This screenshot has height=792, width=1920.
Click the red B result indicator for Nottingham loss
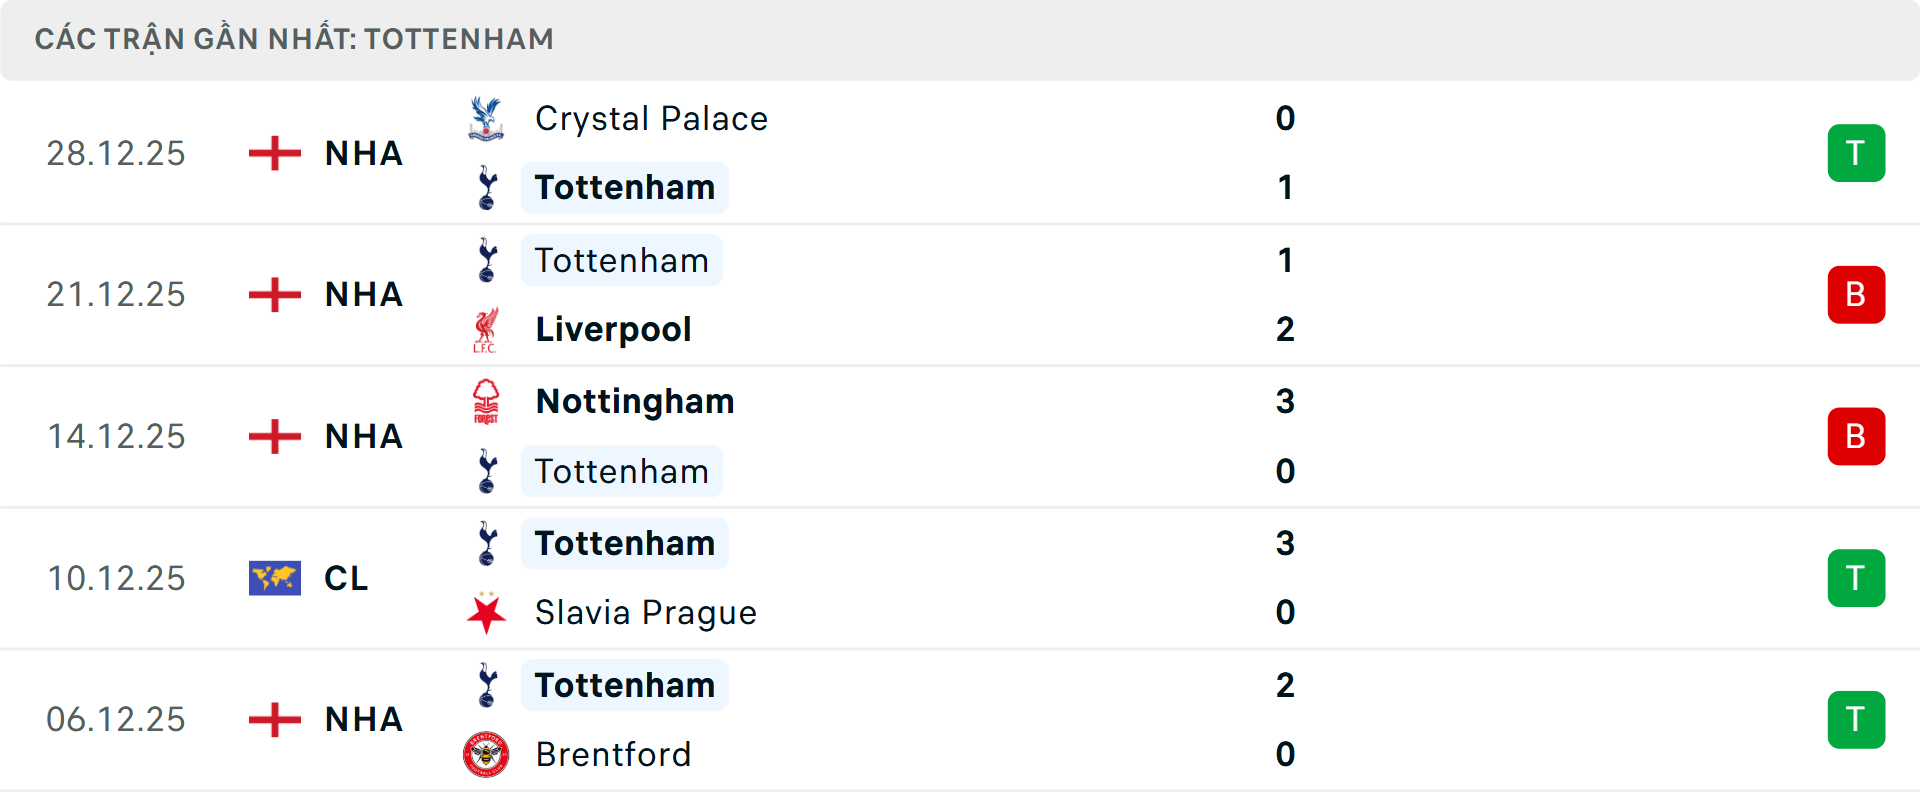tap(1856, 436)
